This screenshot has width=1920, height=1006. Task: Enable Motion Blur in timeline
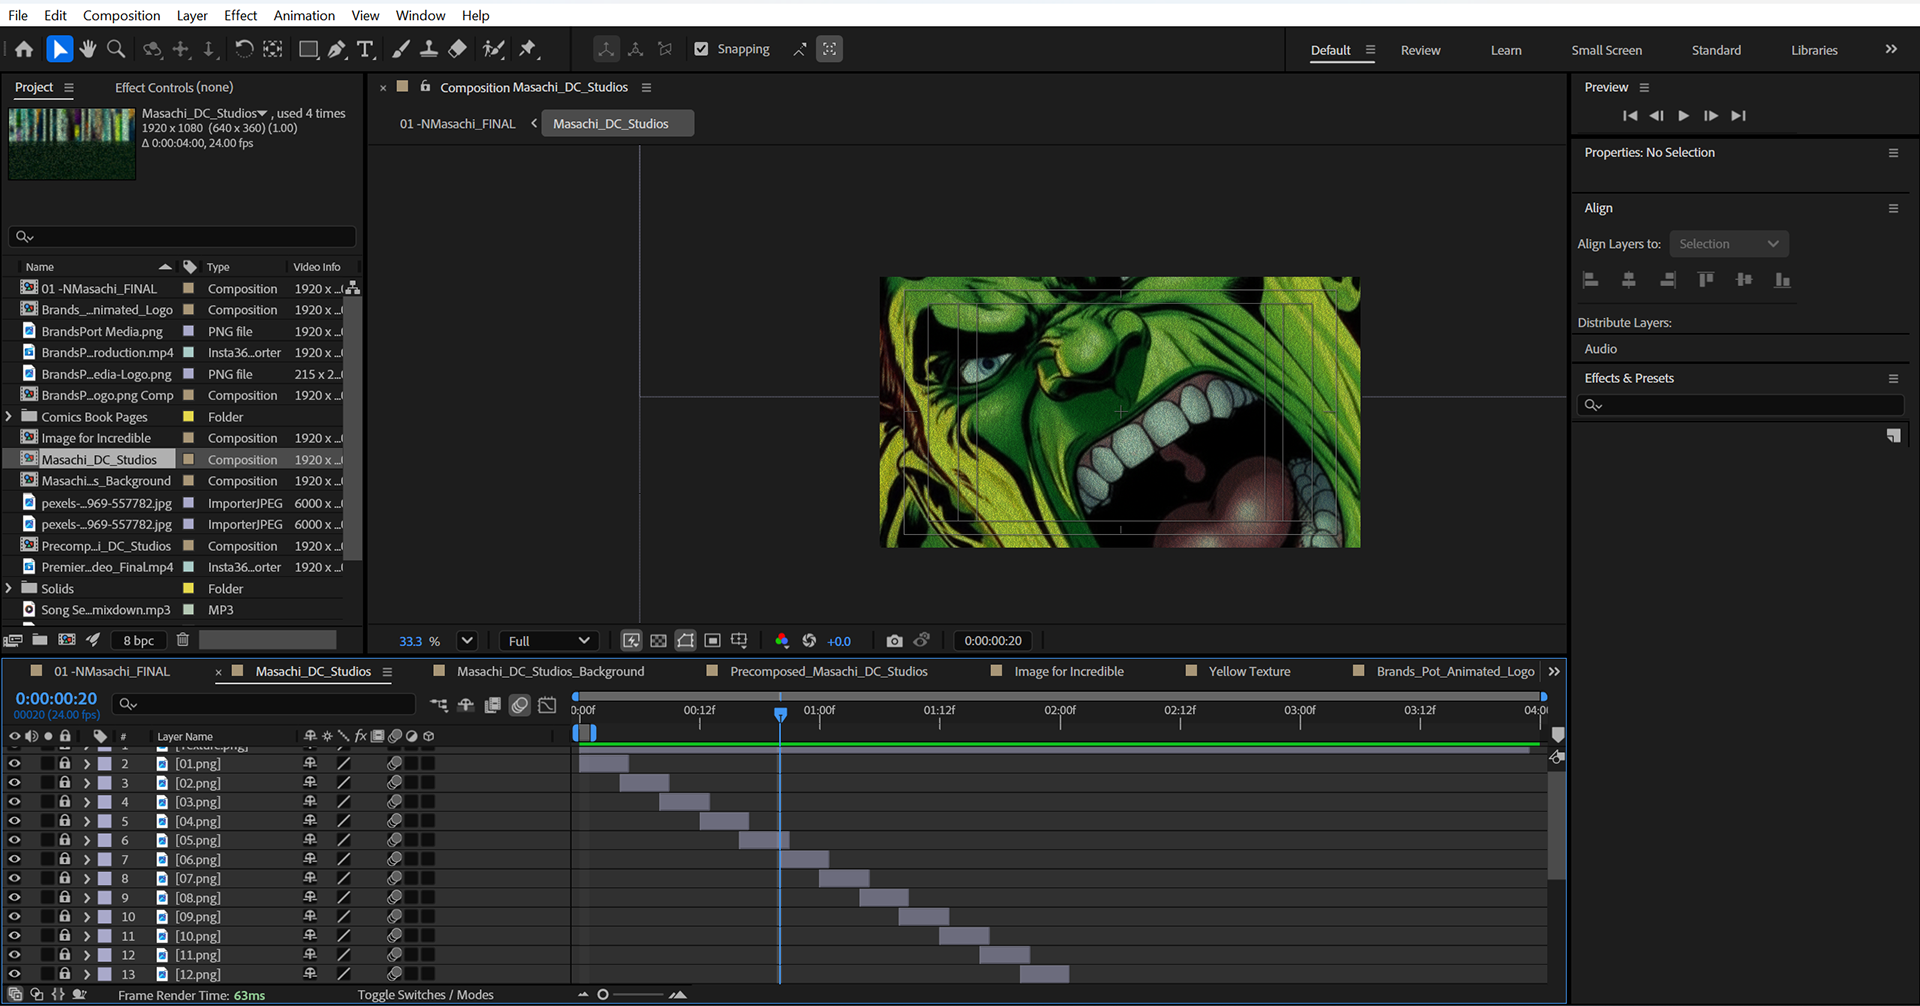(x=520, y=705)
